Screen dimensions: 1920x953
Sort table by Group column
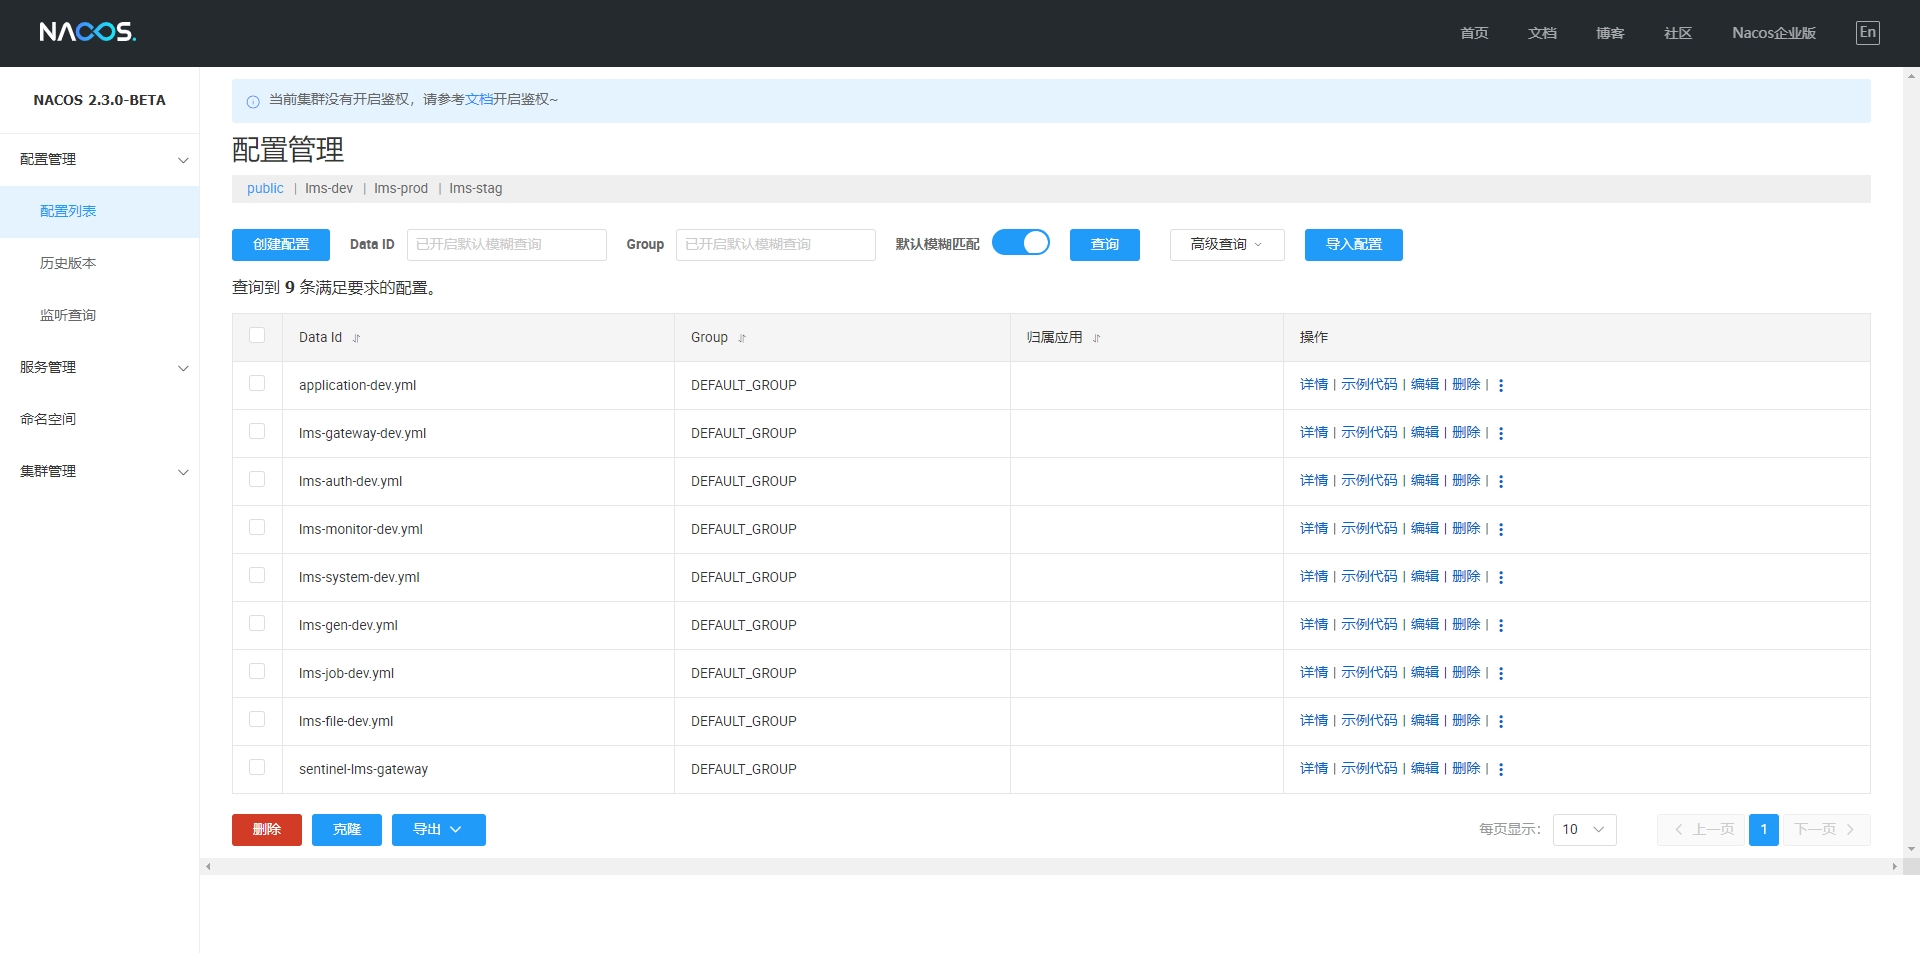coord(742,338)
